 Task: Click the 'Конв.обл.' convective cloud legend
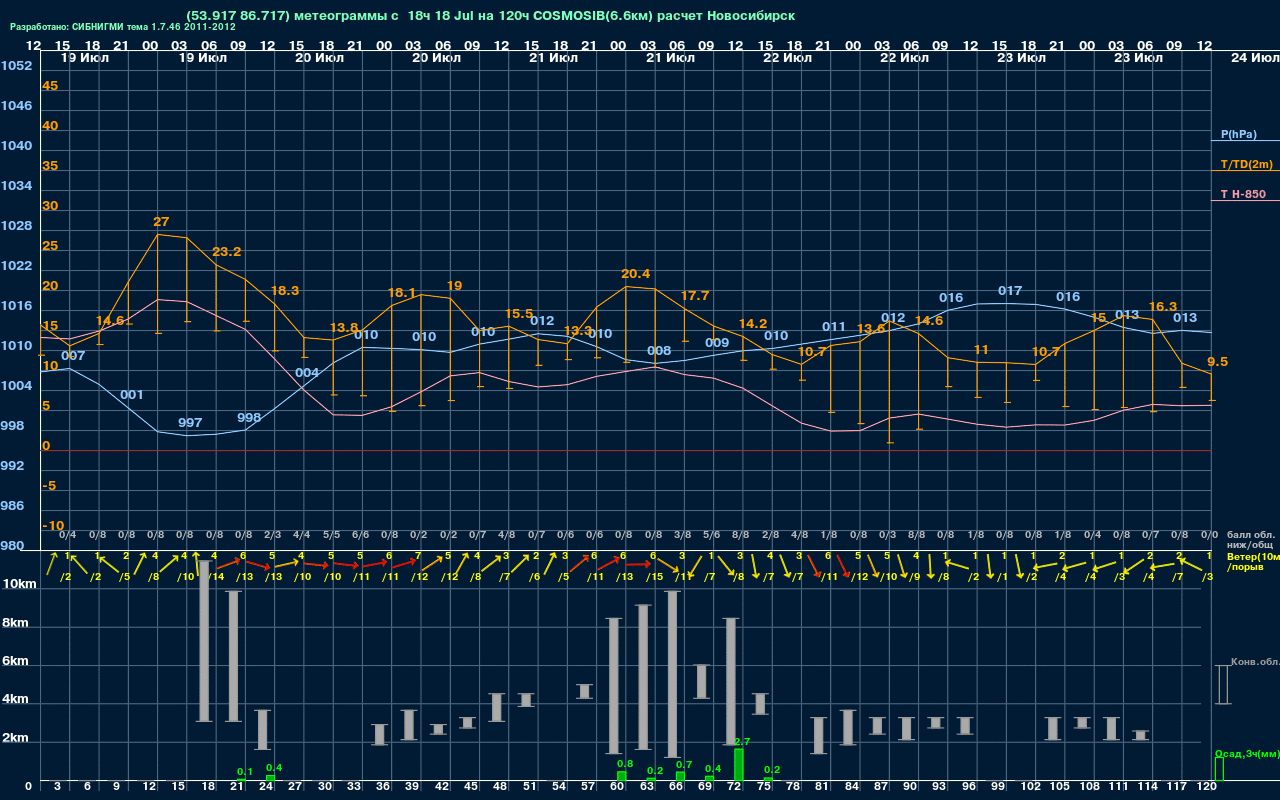[x=1255, y=662]
